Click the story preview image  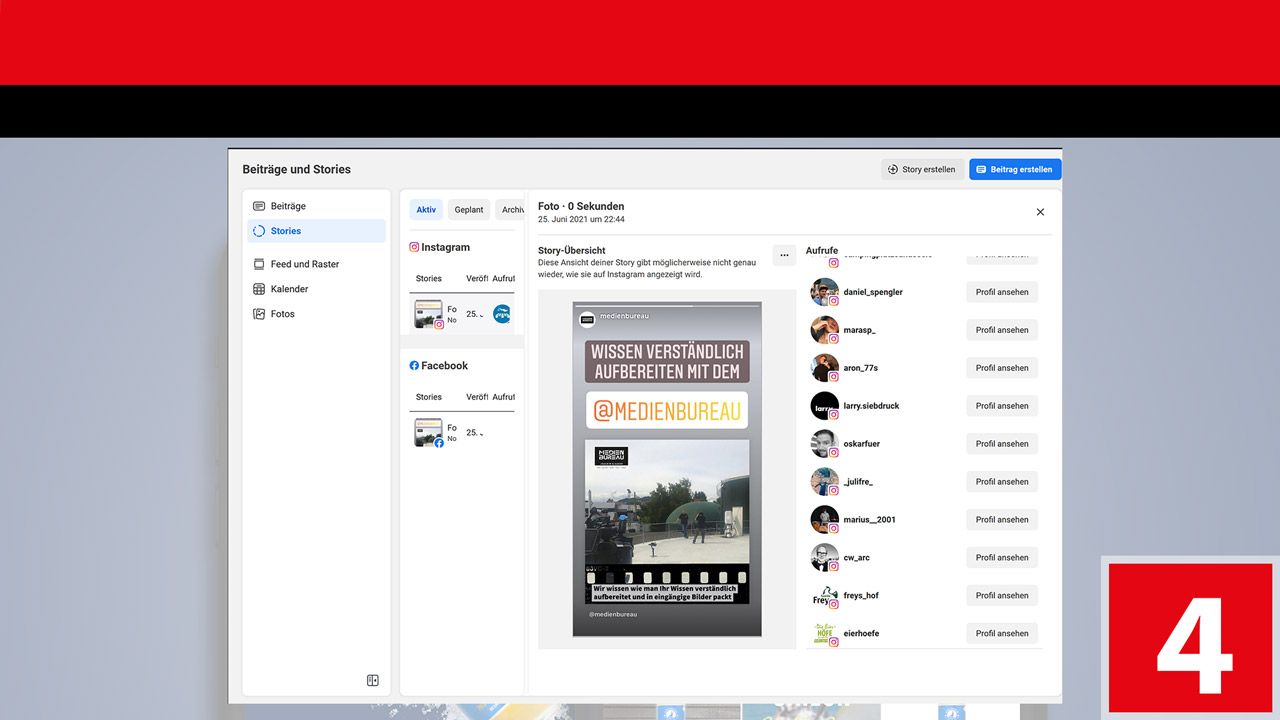click(667, 469)
